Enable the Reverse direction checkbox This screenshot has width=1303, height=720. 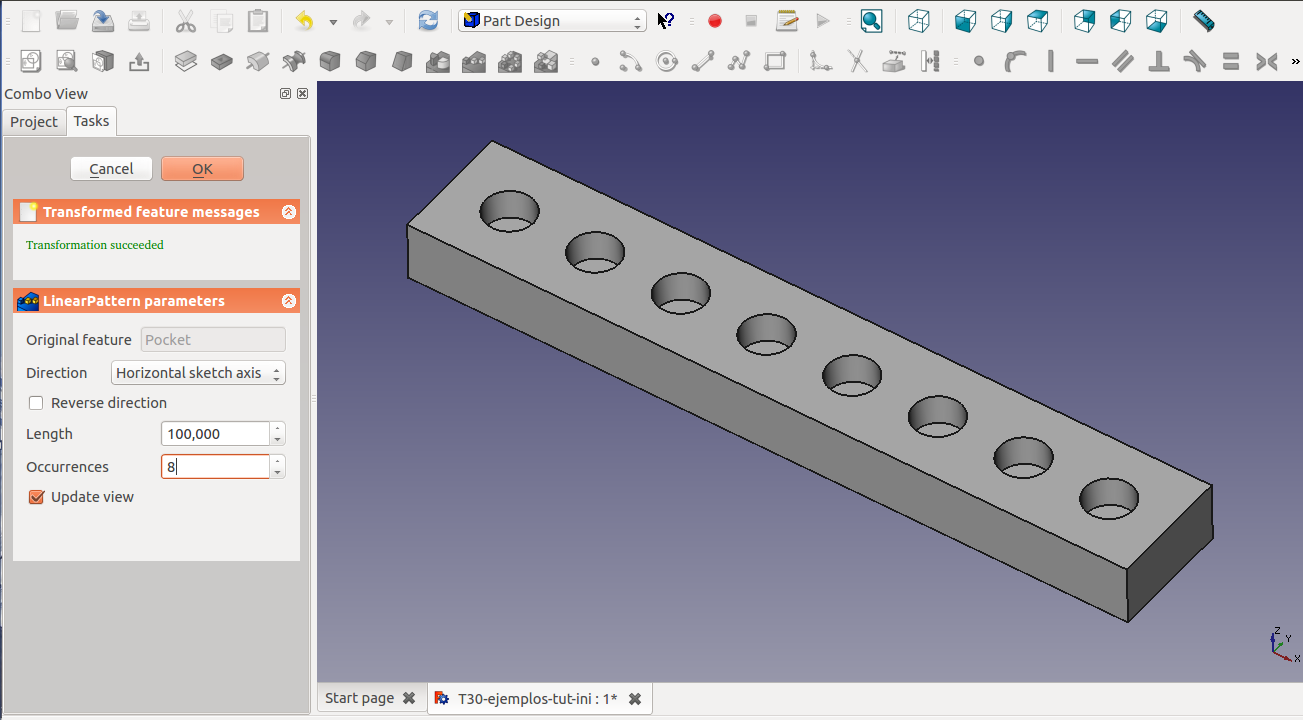(37, 403)
